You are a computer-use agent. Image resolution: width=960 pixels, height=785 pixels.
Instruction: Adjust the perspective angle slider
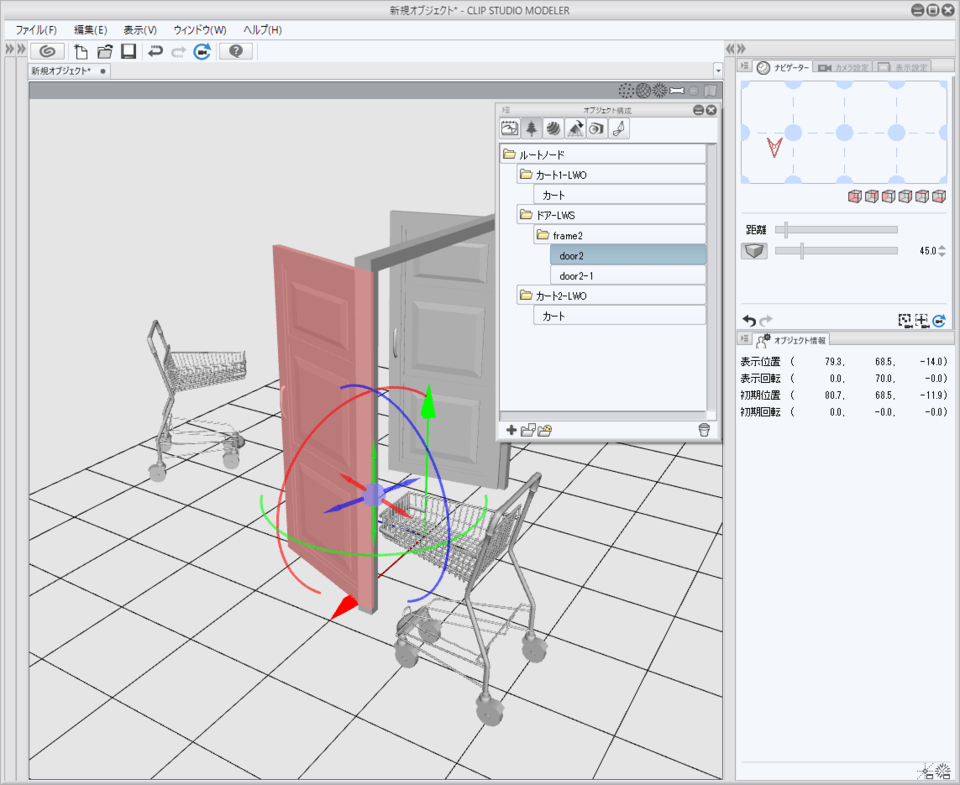pos(836,250)
